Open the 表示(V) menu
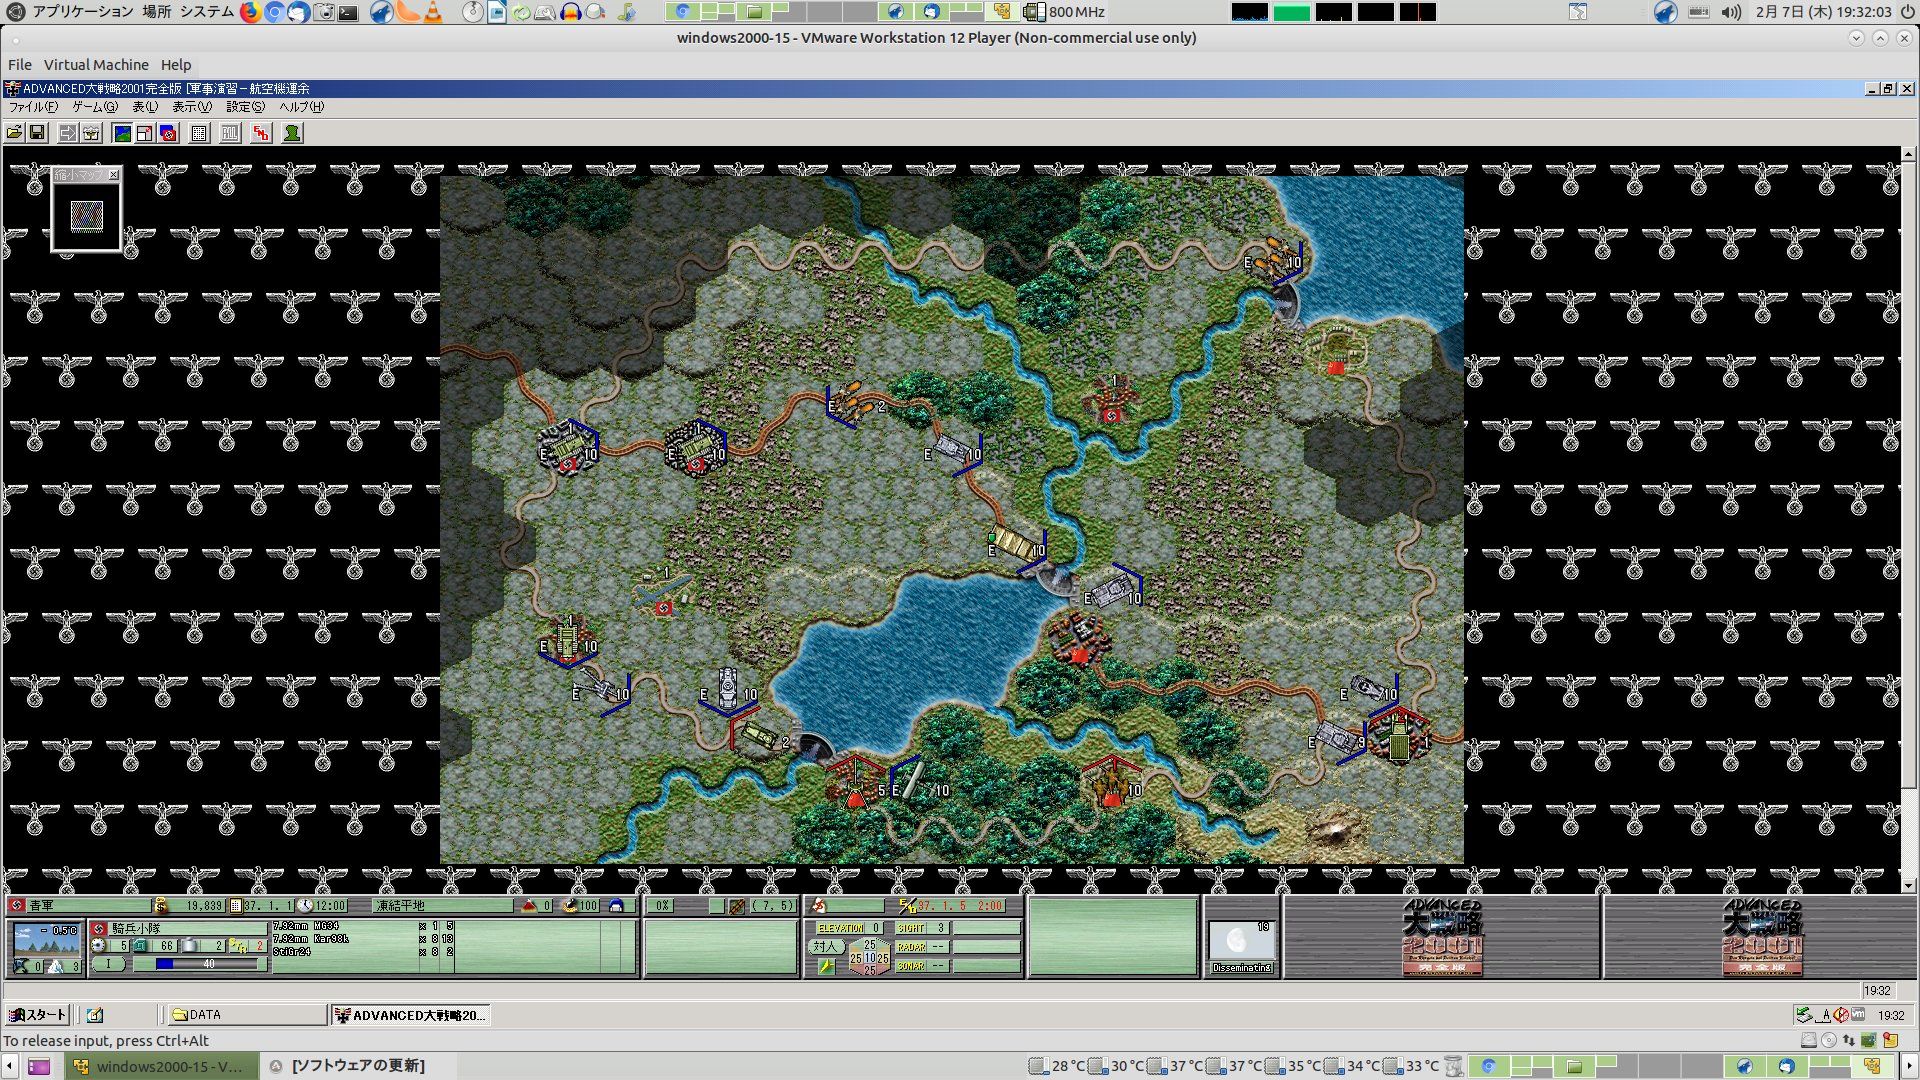The image size is (1920, 1080). 191,107
